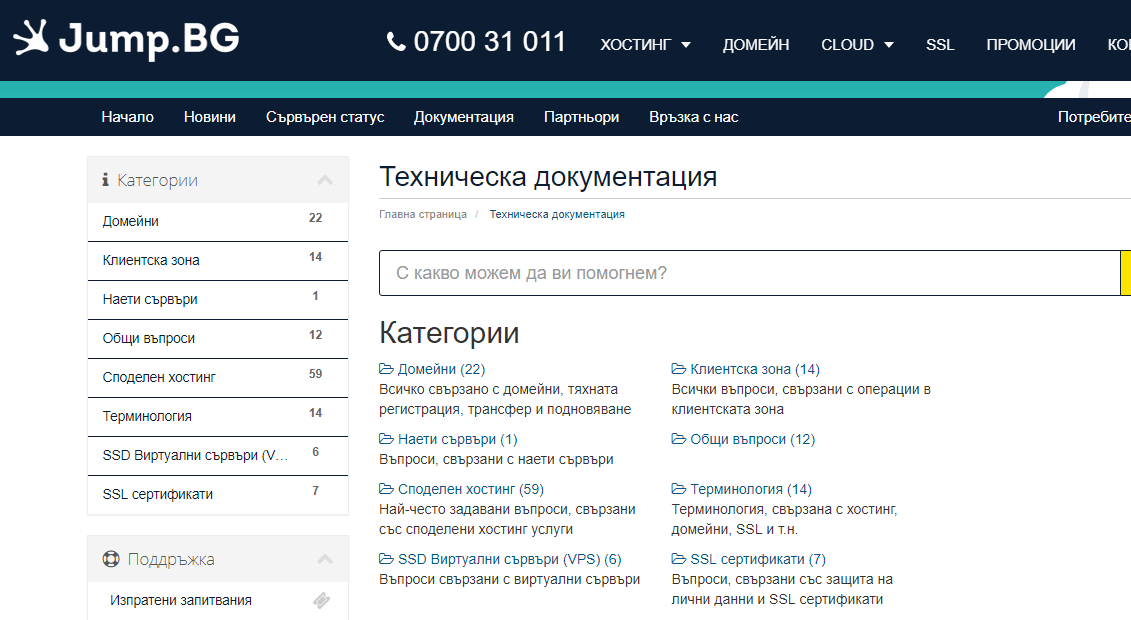The width and height of the screenshot is (1131, 620).
Task: Click folder icon next to Домейни (22)
Action: click(x=387, y=369)
